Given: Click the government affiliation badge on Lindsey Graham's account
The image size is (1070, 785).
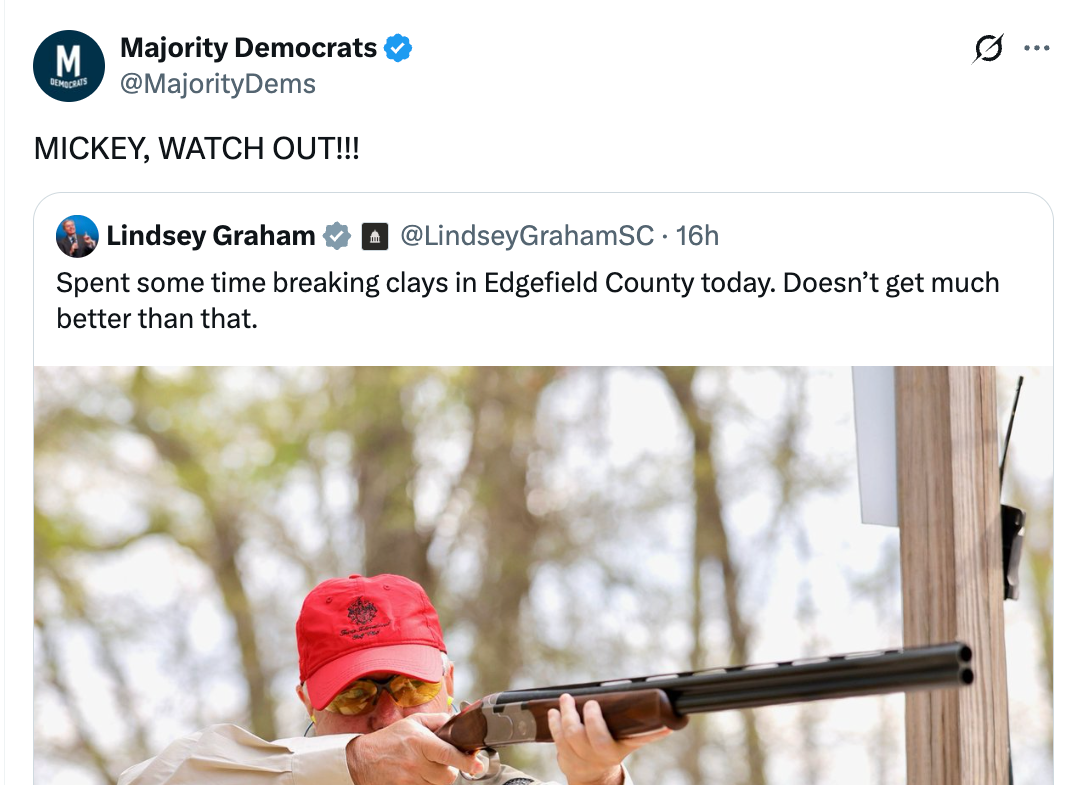Looking at the screenshot, I should pyautogui.click(x=373, y=236).
